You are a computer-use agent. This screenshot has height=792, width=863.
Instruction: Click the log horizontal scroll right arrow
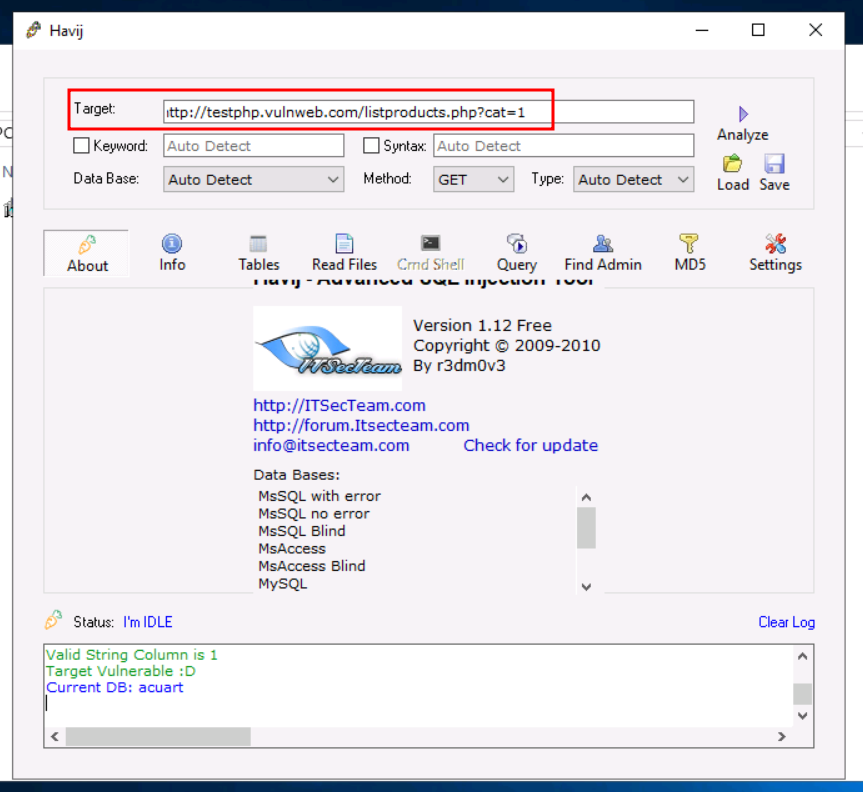(x=782, y=736)
